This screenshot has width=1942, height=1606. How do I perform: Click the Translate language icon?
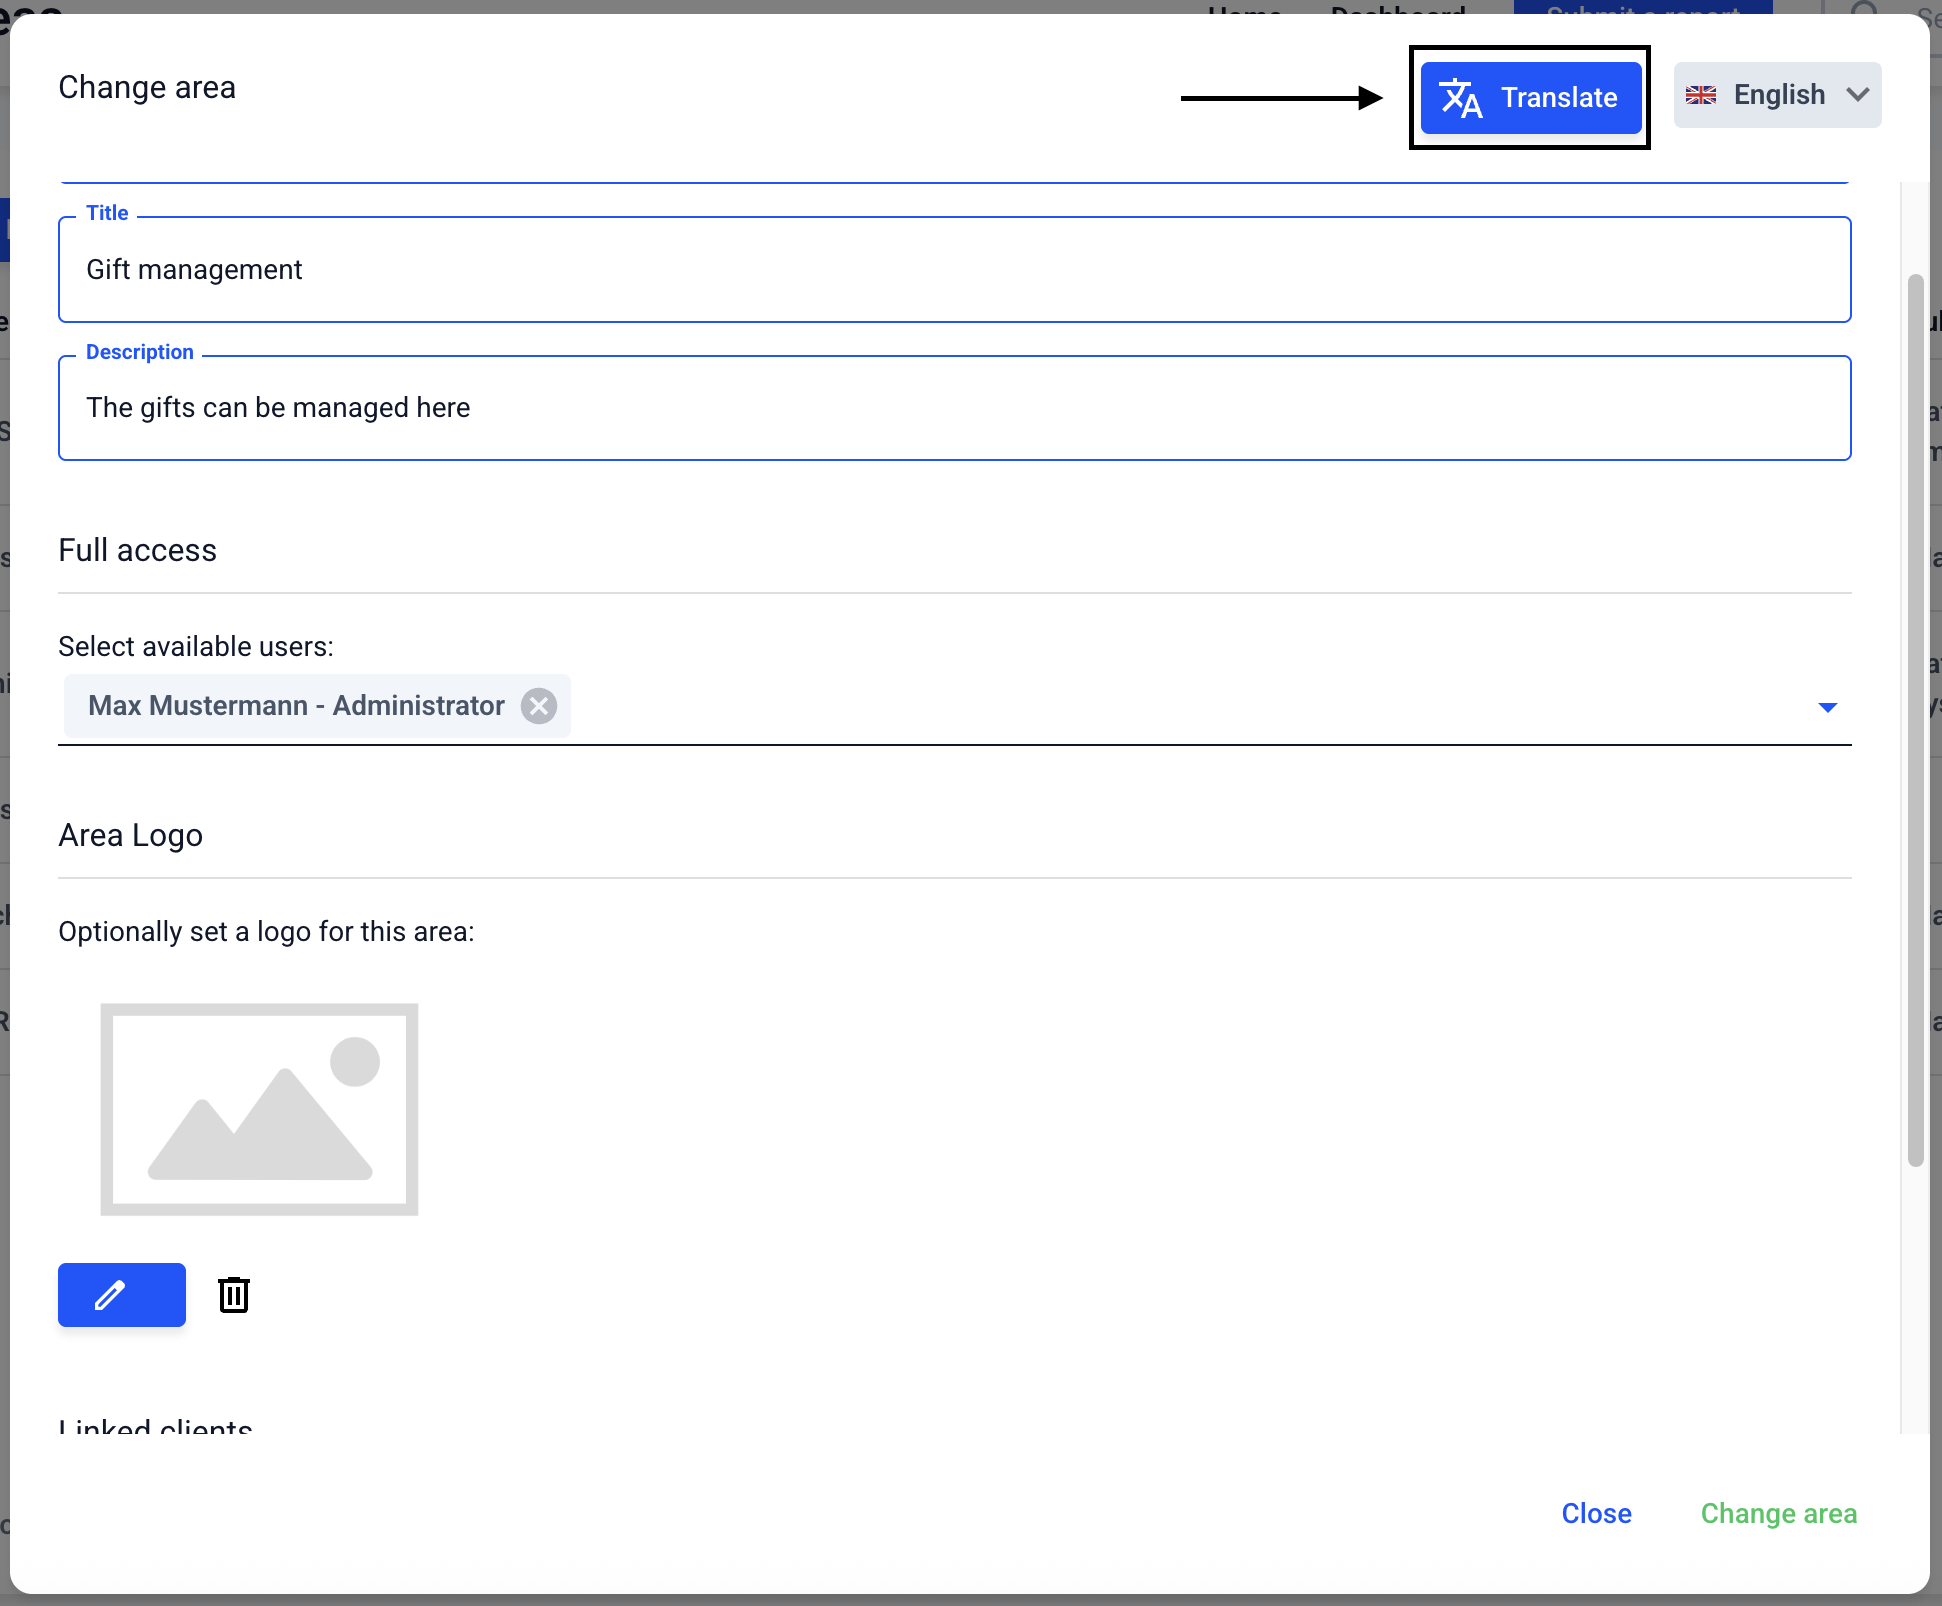[1460, 98]
